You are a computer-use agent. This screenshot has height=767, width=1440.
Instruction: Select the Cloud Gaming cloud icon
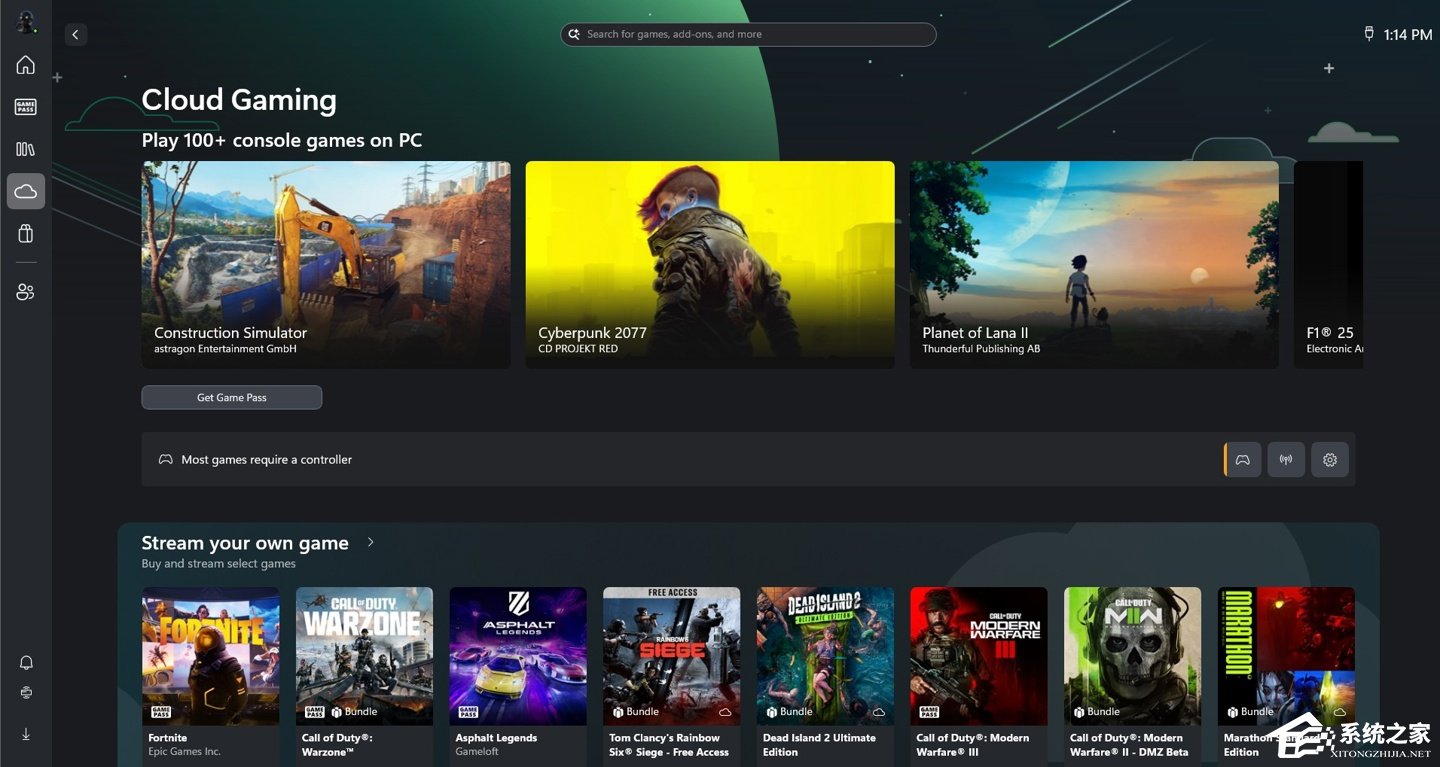pyautogui.click(x=26, y=191)
